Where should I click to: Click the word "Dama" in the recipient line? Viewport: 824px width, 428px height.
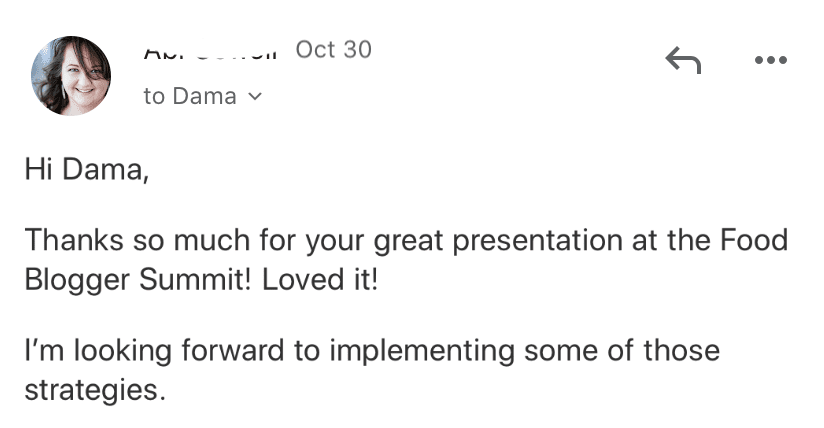(x=204, y=96)
